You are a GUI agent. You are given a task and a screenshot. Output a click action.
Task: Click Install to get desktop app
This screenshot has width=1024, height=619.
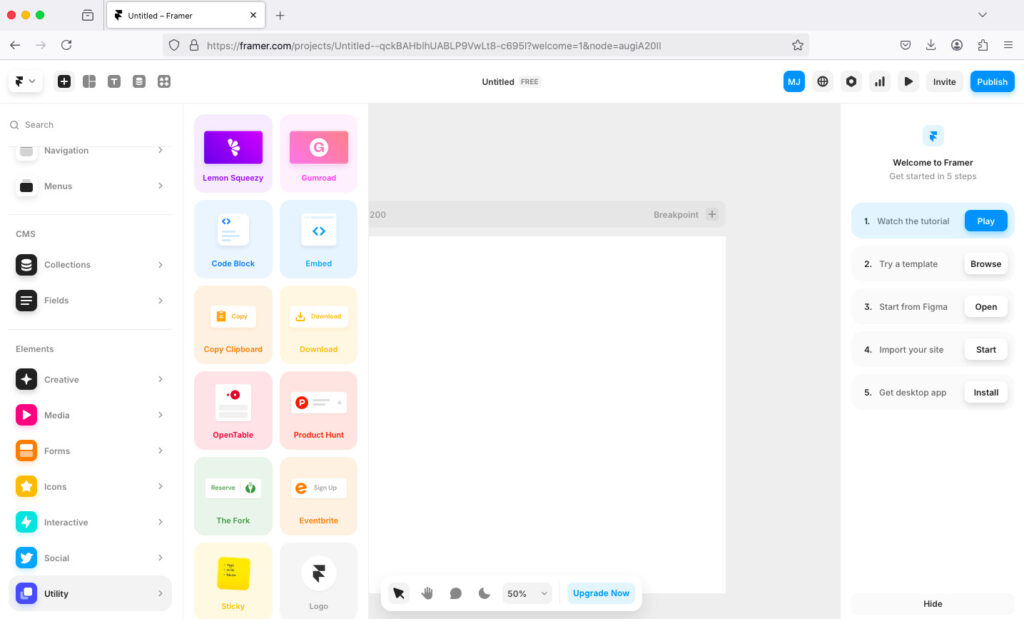pyautogui.click(x=985, y=392)
